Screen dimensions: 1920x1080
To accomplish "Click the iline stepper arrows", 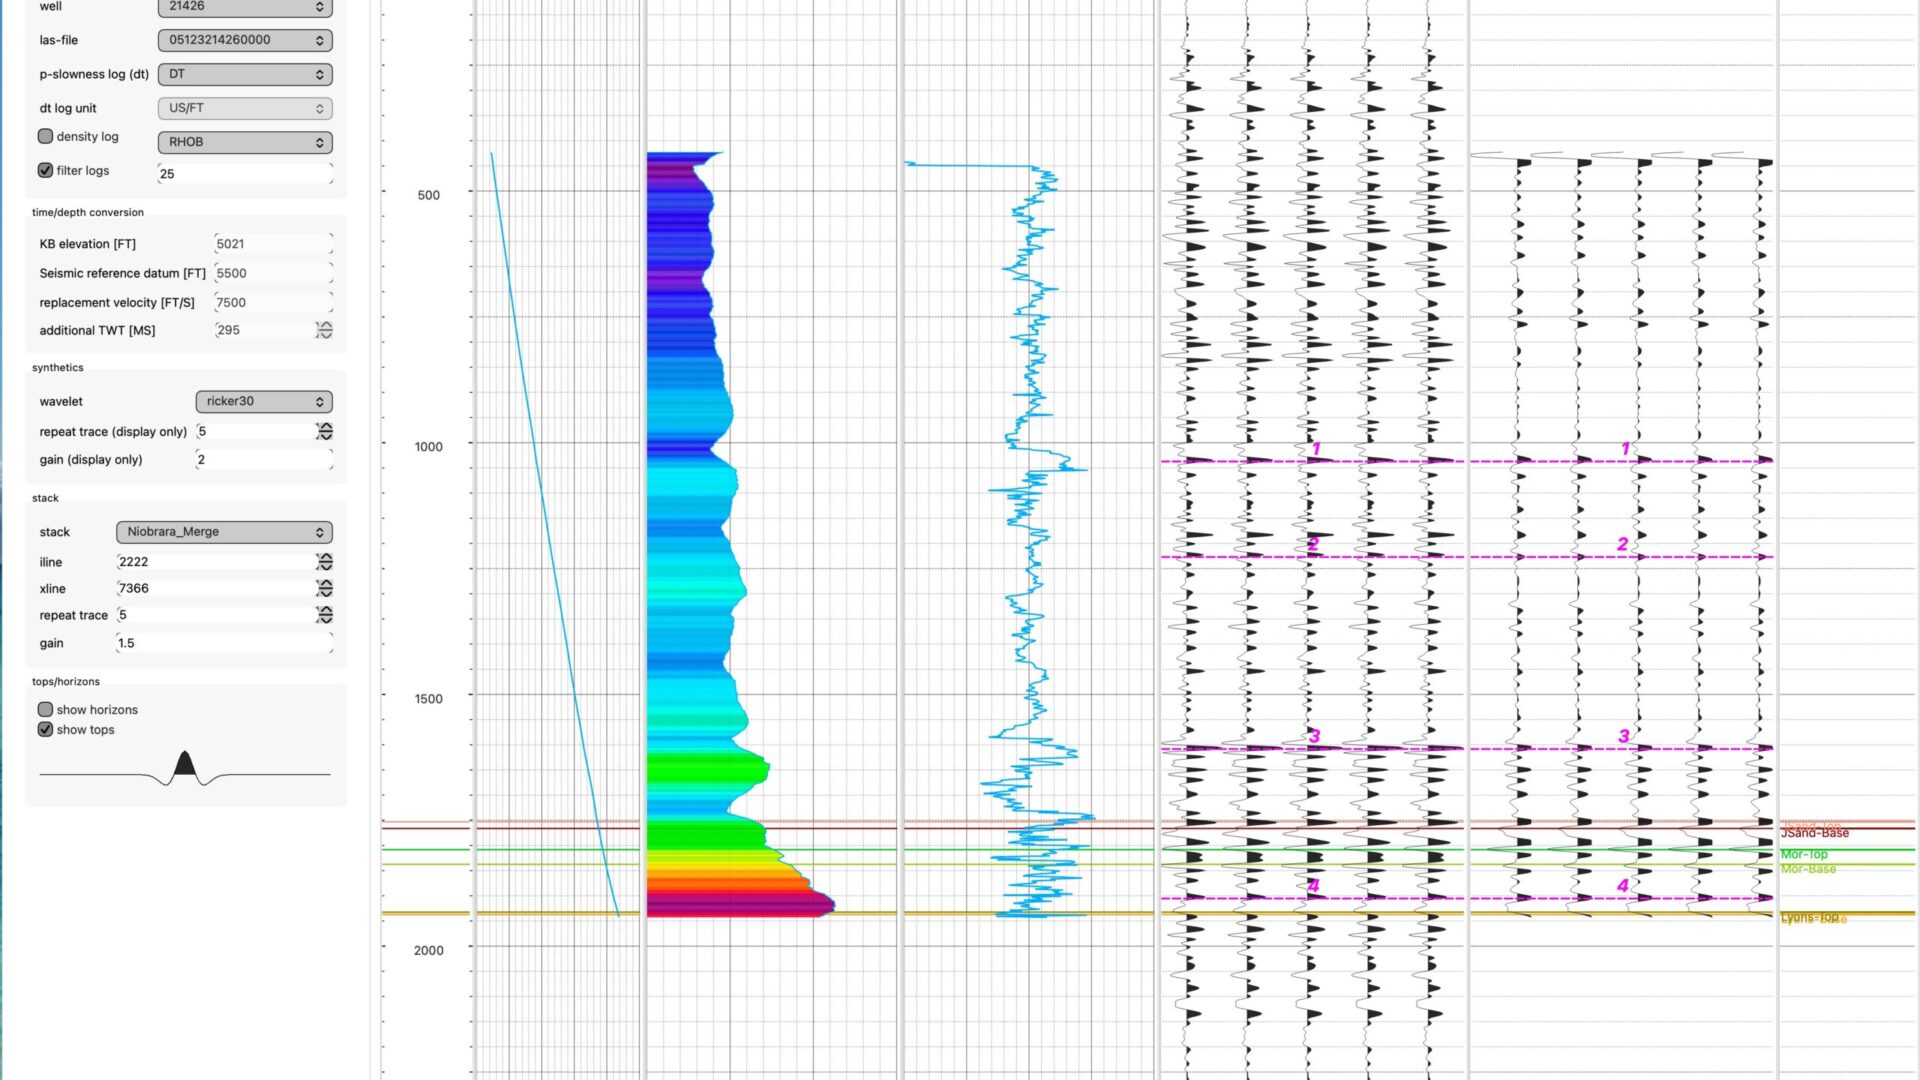I will (x=324, y=562).
